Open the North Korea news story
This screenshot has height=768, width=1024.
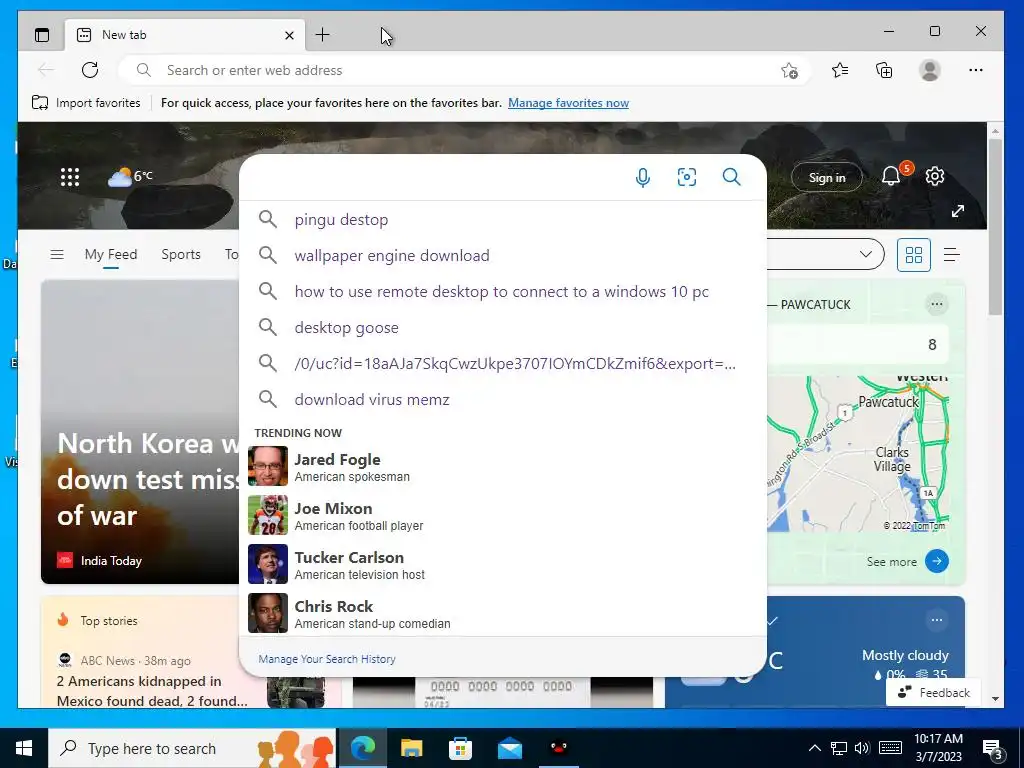(x=148, y=479)
